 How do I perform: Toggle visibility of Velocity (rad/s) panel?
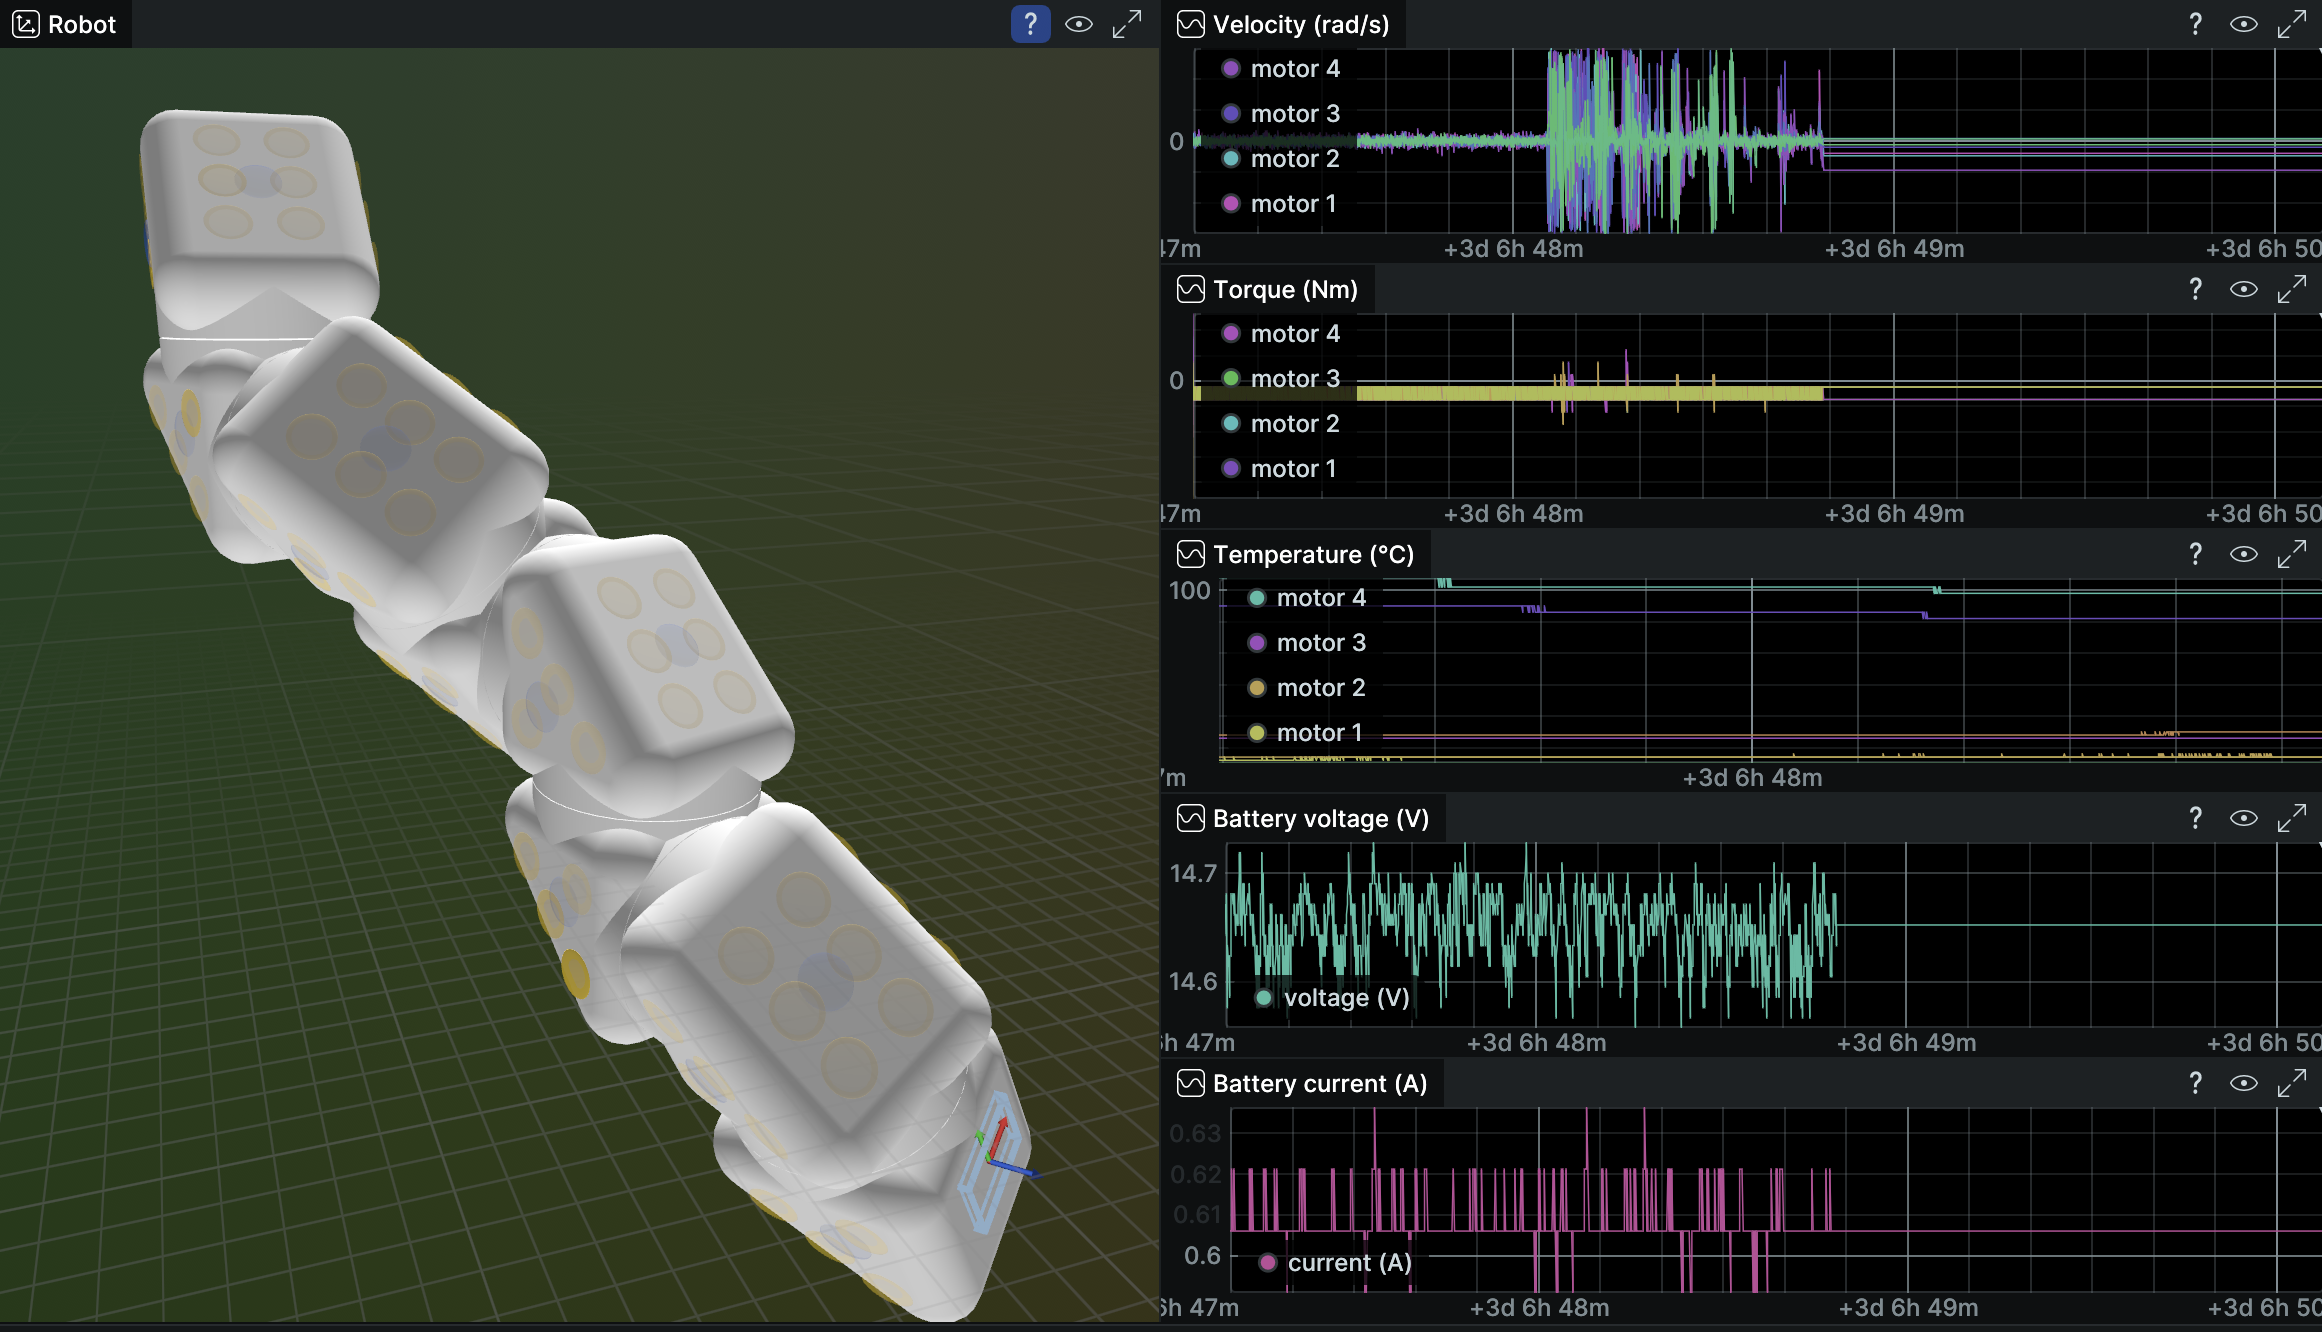2244,24
